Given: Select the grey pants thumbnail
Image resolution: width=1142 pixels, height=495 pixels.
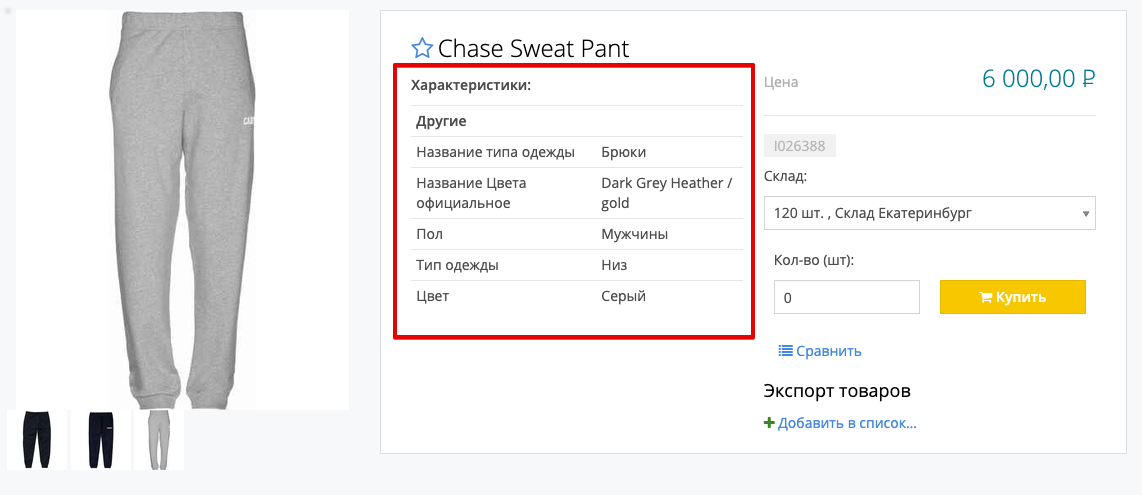Looking at the screenshot, I should 159,440.
